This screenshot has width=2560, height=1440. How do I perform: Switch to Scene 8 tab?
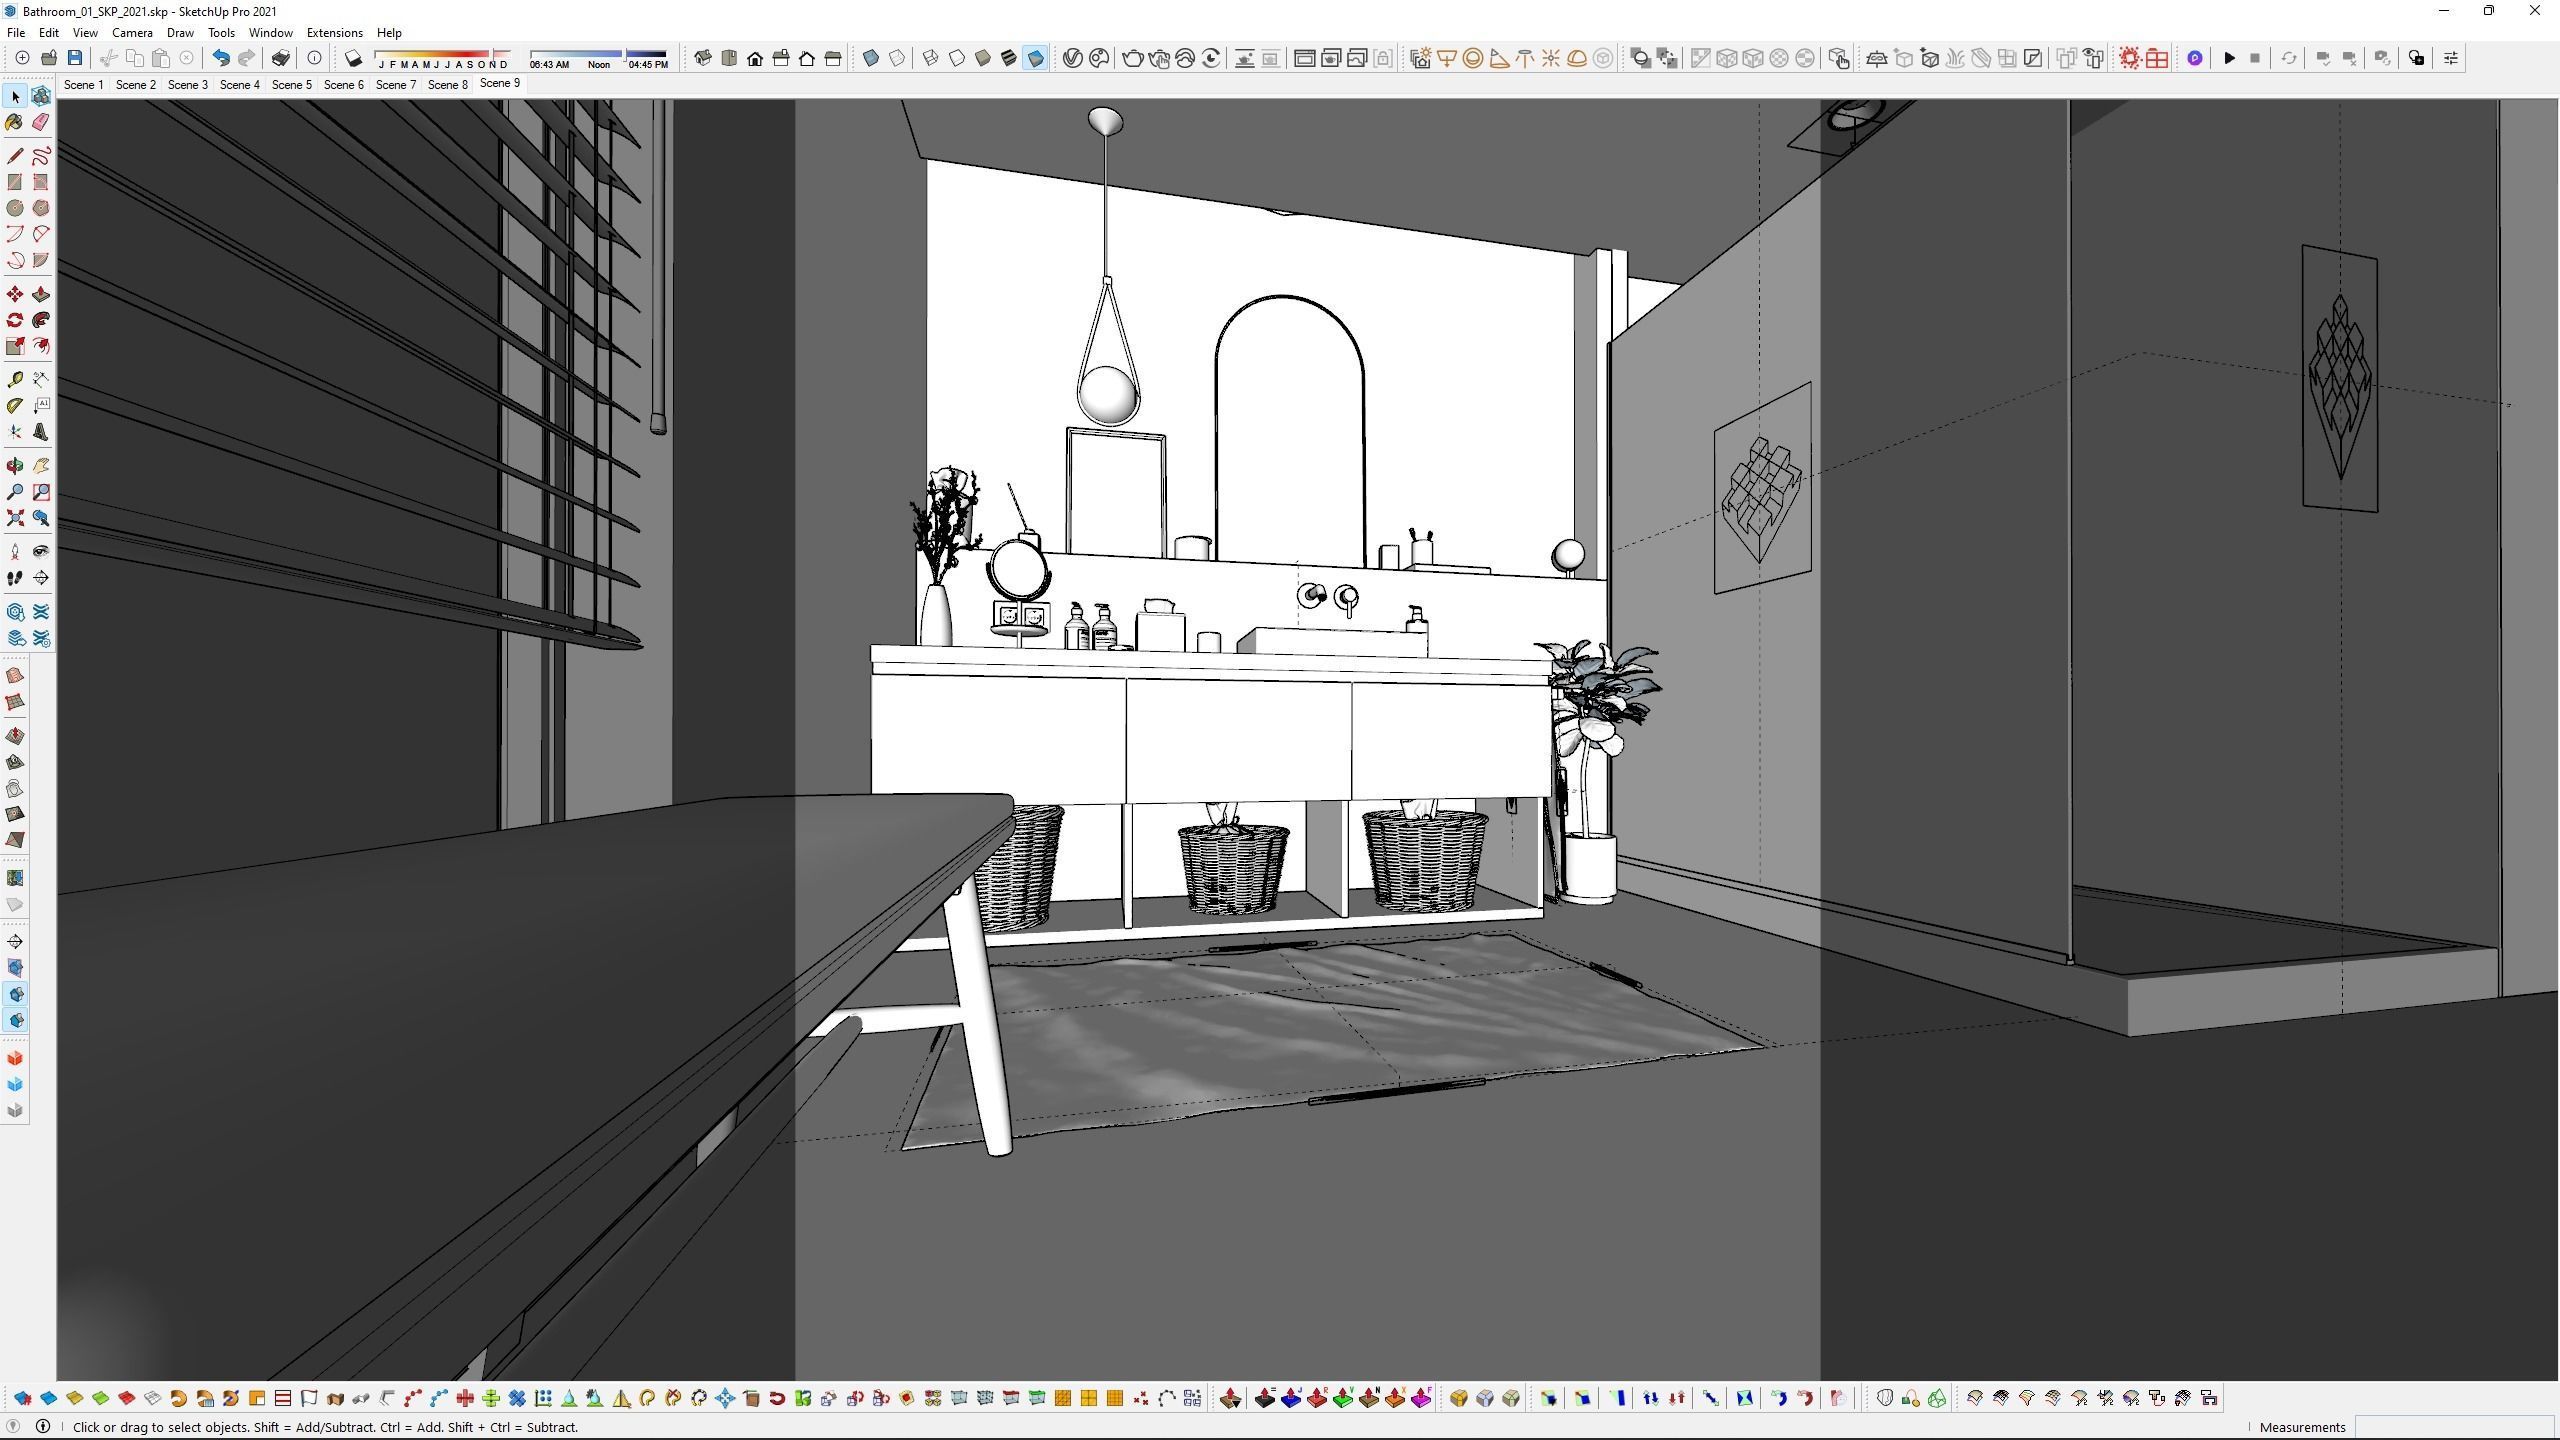[x=447, y=85]
